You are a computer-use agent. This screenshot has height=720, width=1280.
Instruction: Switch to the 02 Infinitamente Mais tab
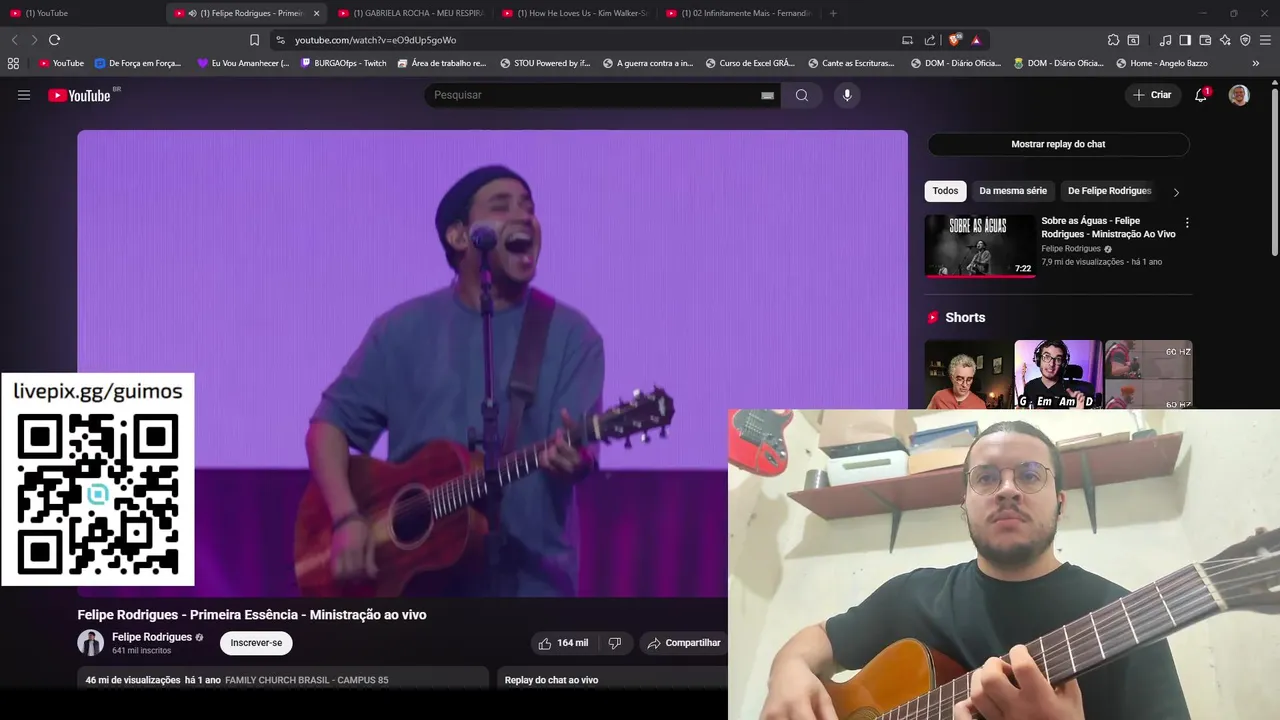(739, 13)
